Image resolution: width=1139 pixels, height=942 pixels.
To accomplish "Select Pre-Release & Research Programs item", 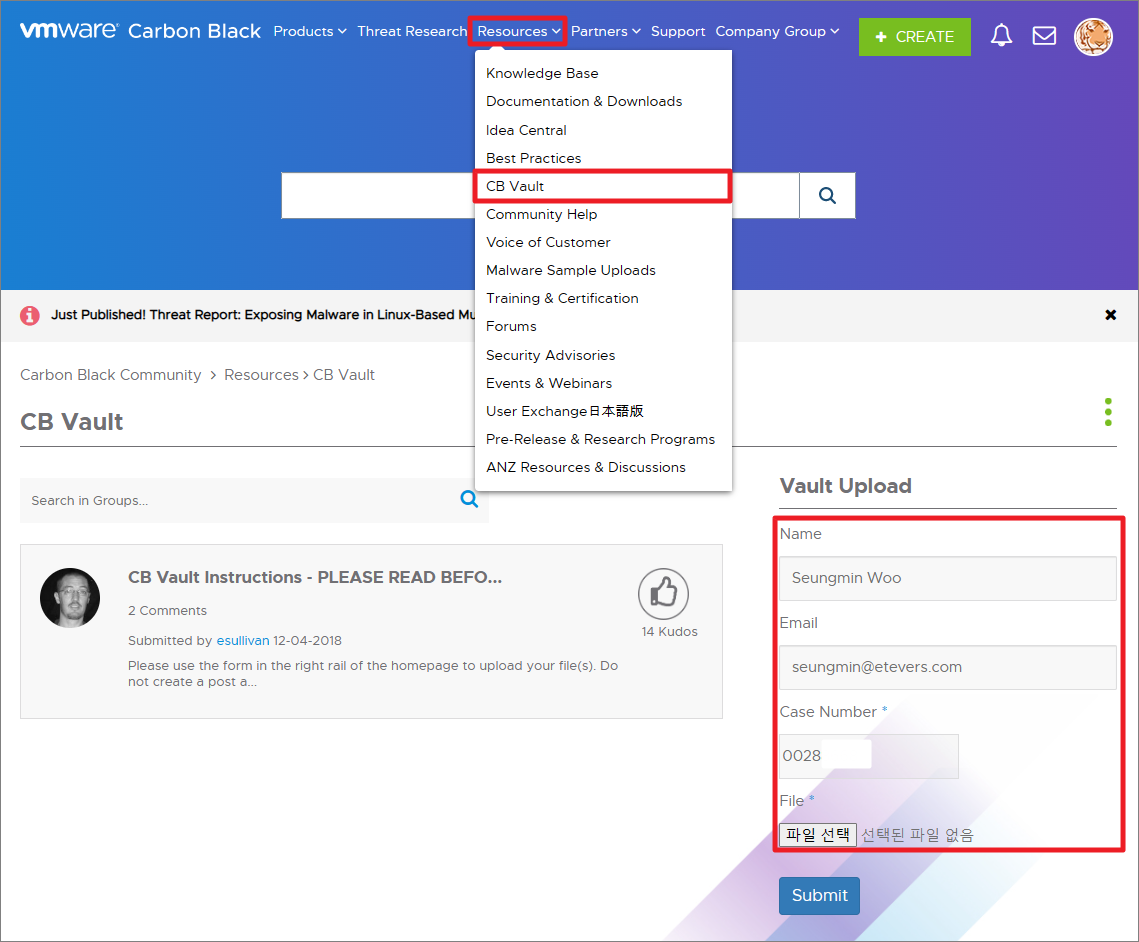I will pyautogui.click(x=600, y=439).
